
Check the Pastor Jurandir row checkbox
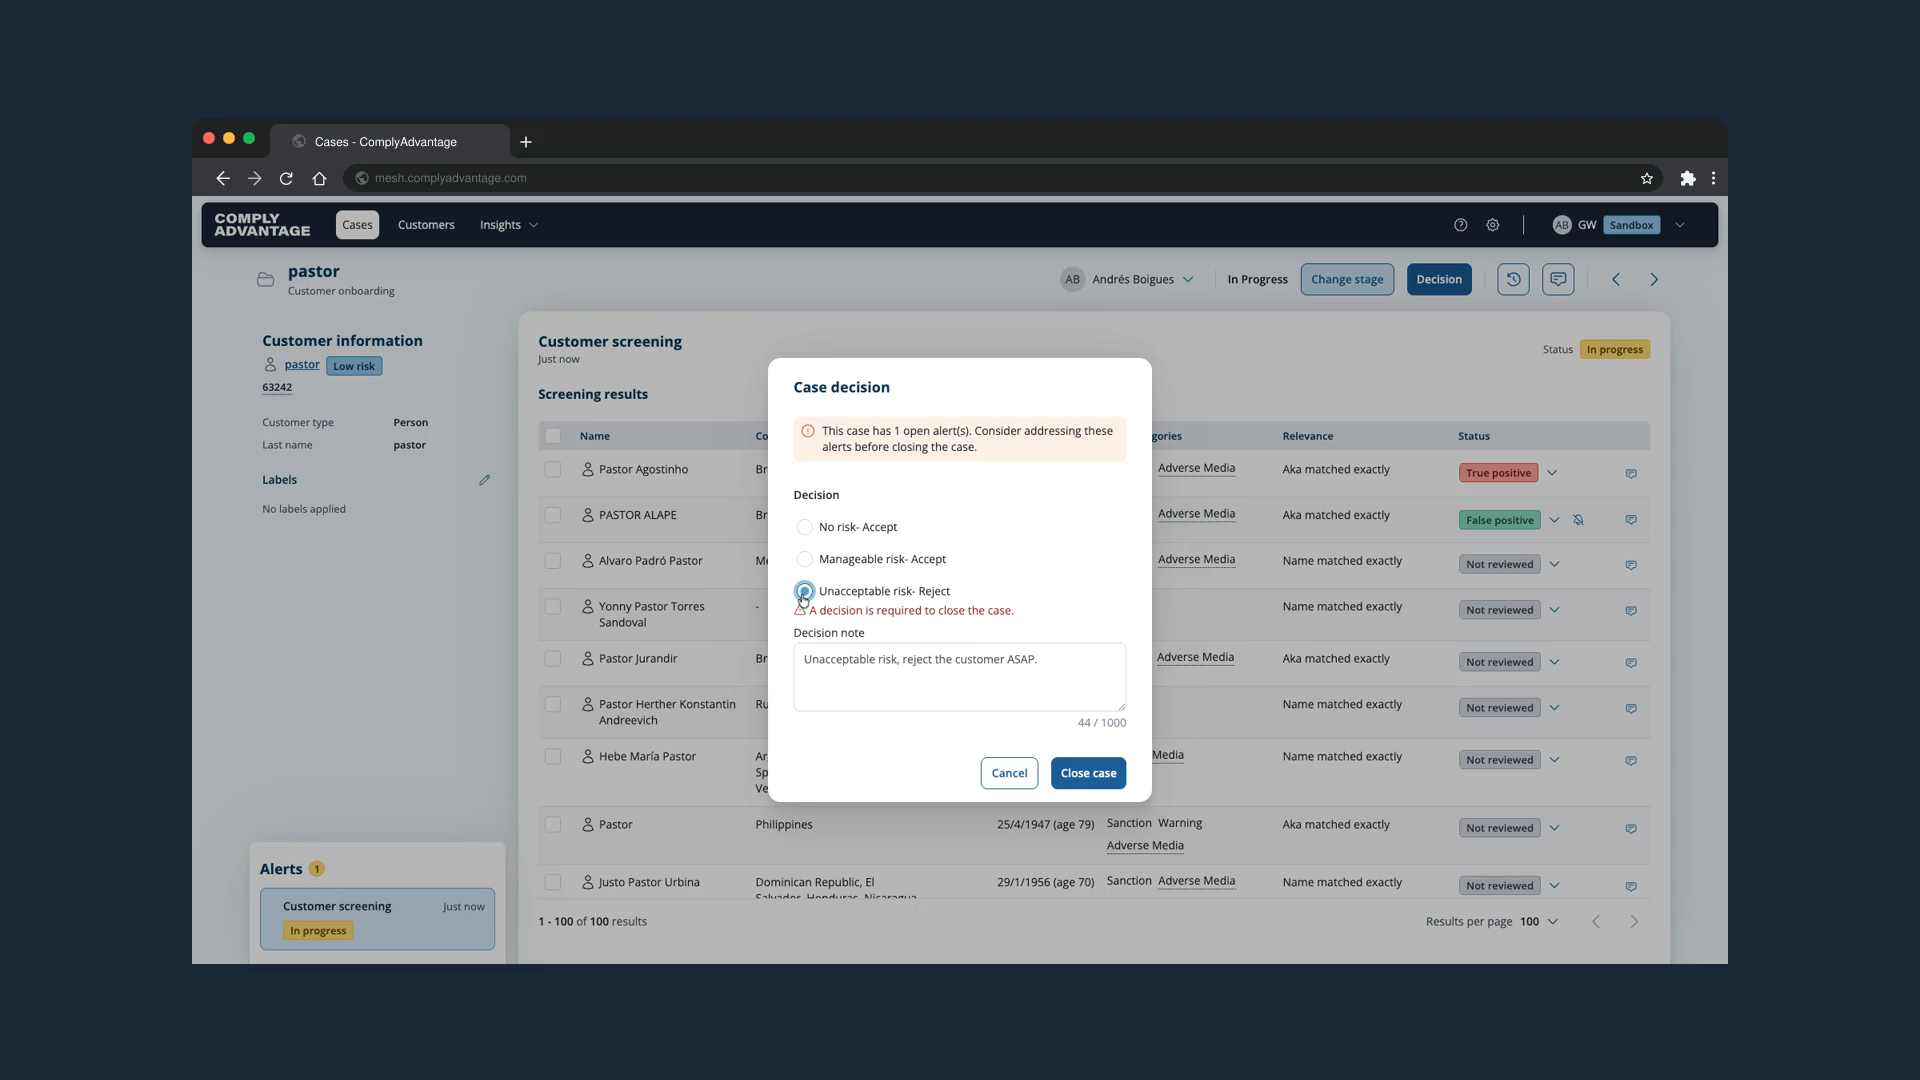click(x=553, y=659)
